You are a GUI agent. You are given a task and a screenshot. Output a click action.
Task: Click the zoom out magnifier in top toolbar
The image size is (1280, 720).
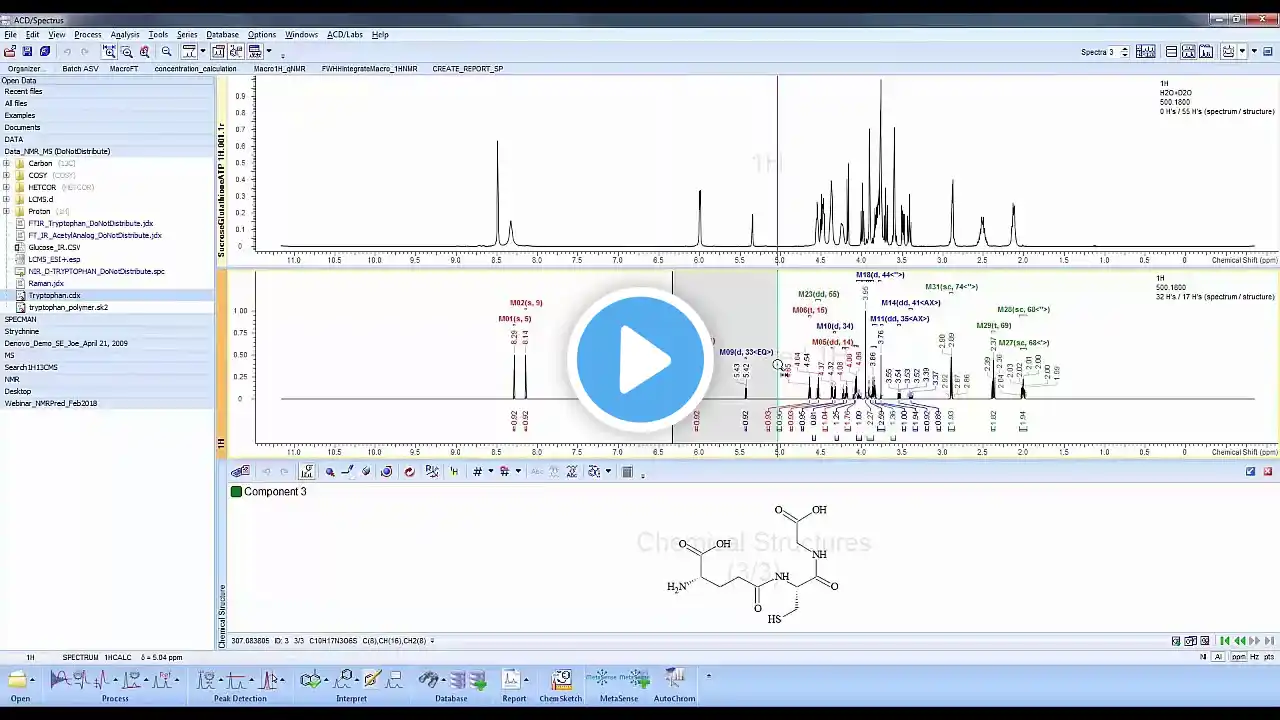166,52
